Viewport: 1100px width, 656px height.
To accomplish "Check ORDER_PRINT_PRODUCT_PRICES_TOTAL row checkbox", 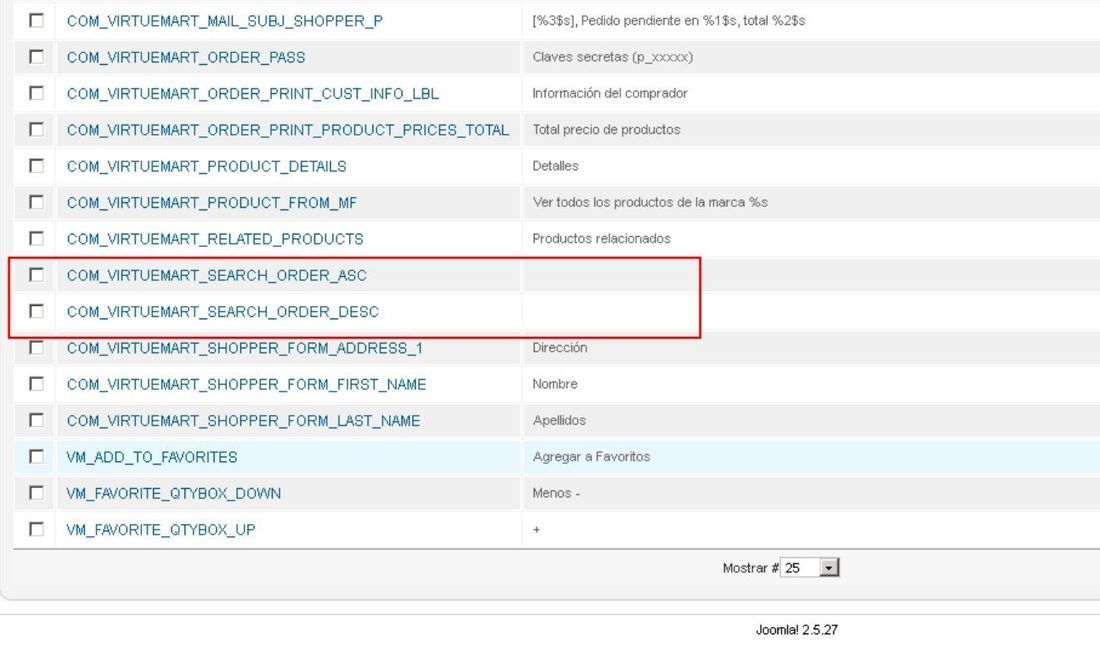I will click(x=36, y=130).
